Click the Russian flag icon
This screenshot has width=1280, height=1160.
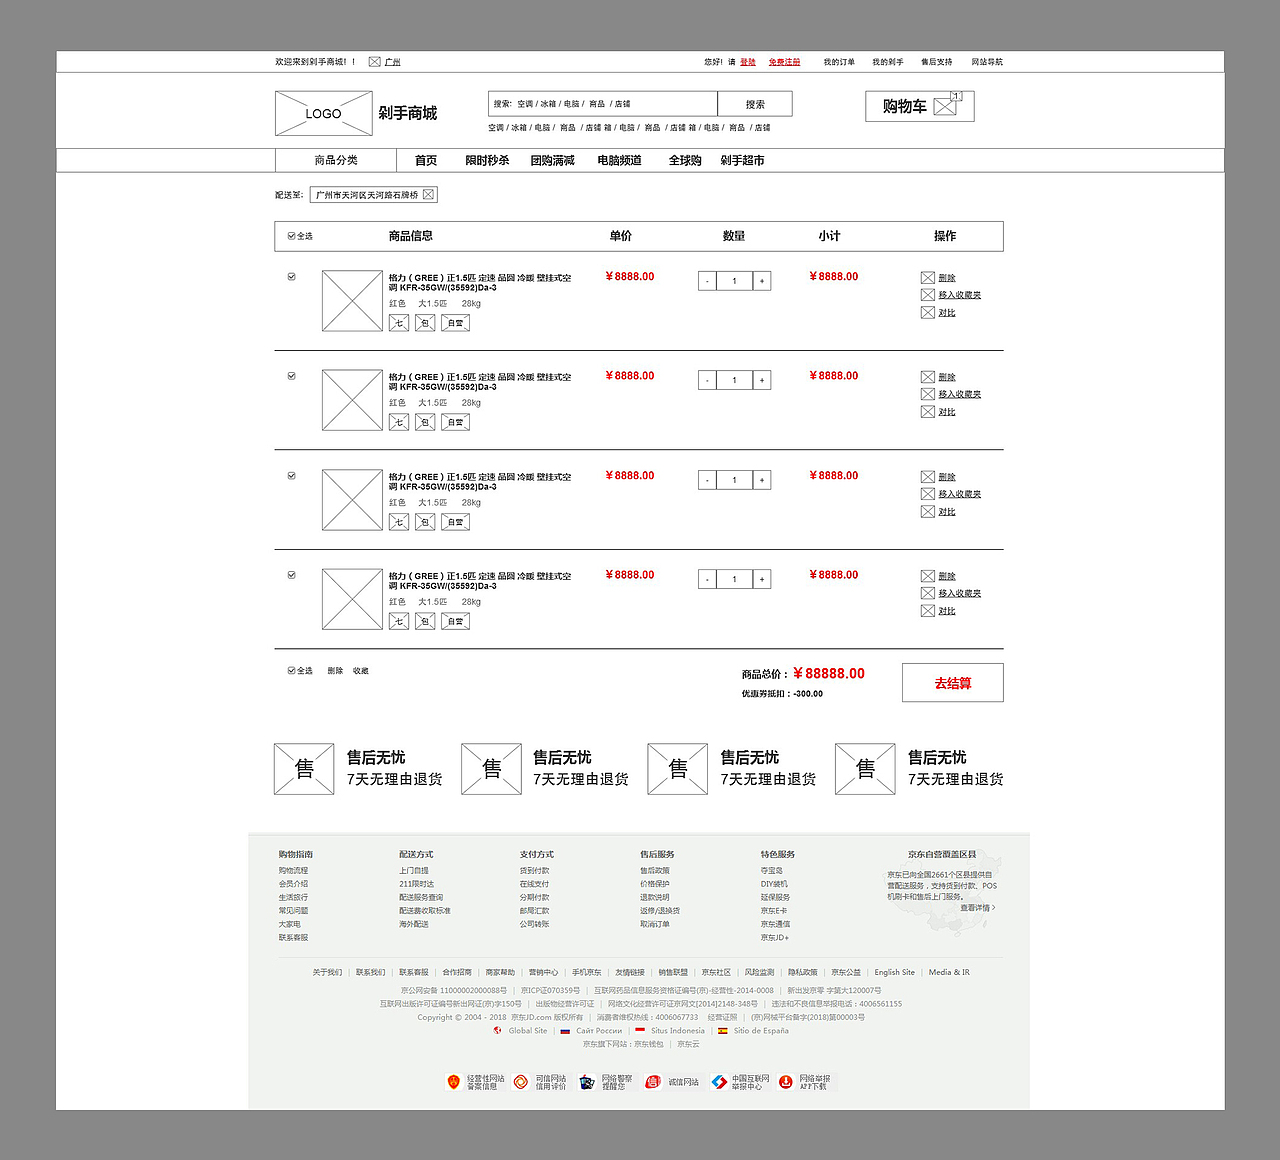coord(565,1031)
